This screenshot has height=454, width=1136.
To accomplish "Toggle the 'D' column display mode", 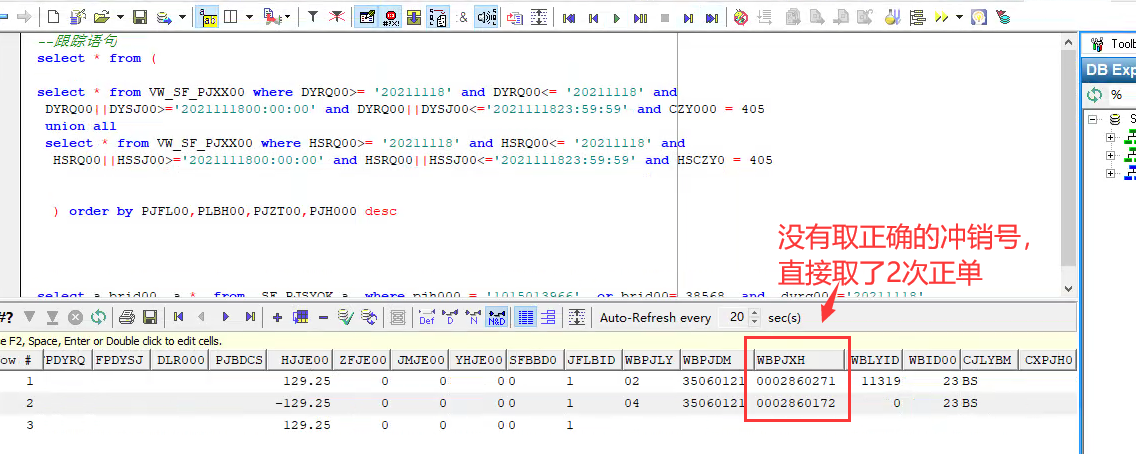I will coord(450,316).
